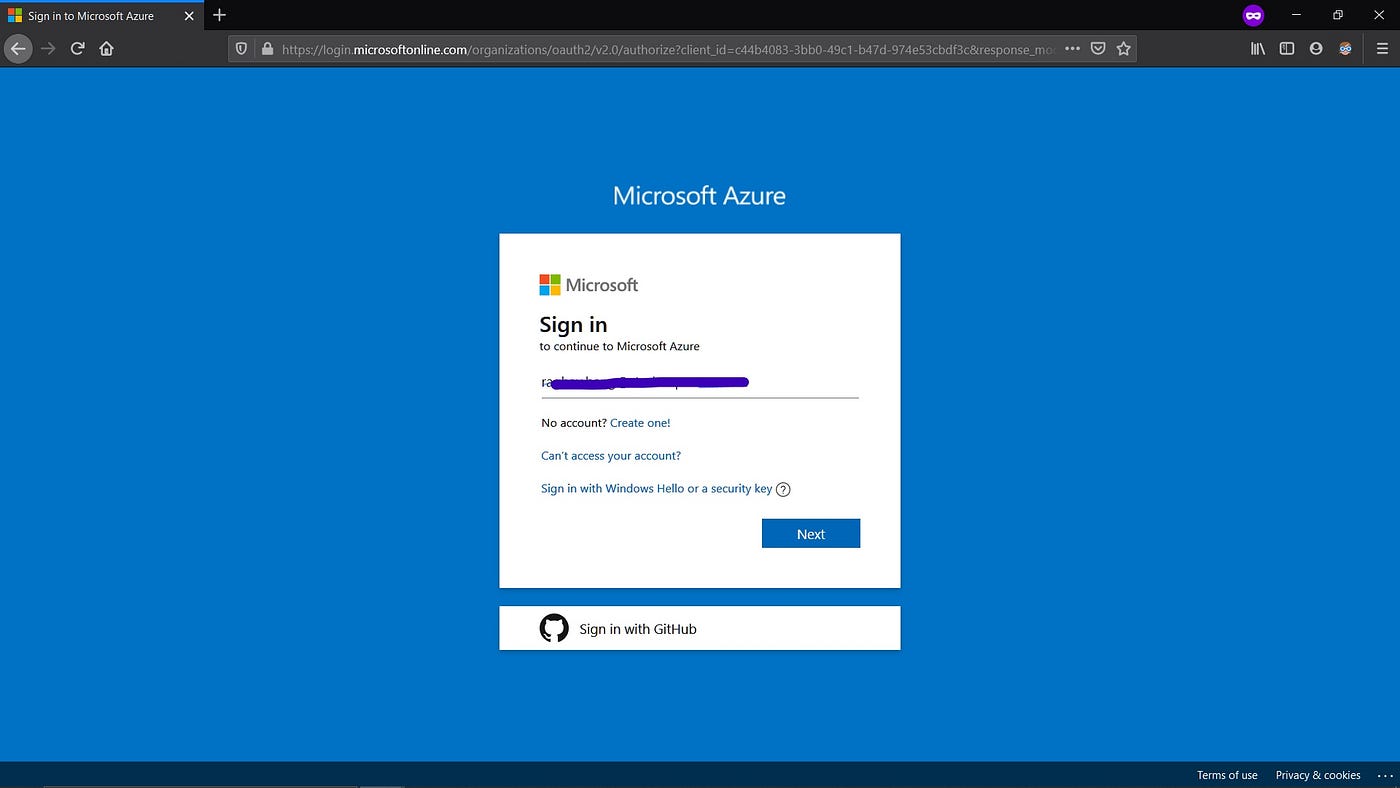The width and height of the screenshot is (1400, 788).
Task: Open the page actions three-dot menu
Action: (x=1072, y=48)
